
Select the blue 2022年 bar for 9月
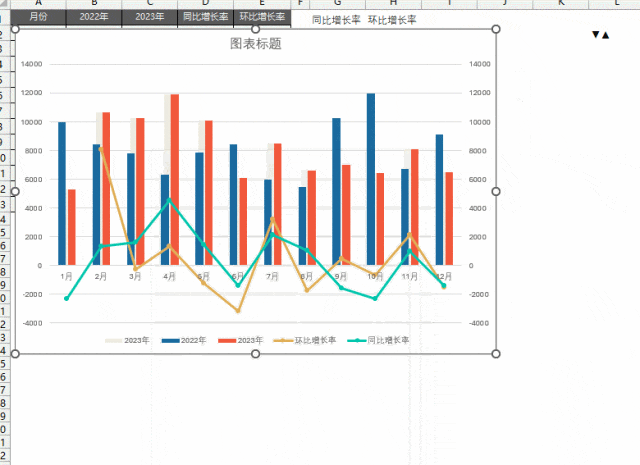tap(336, 192)
